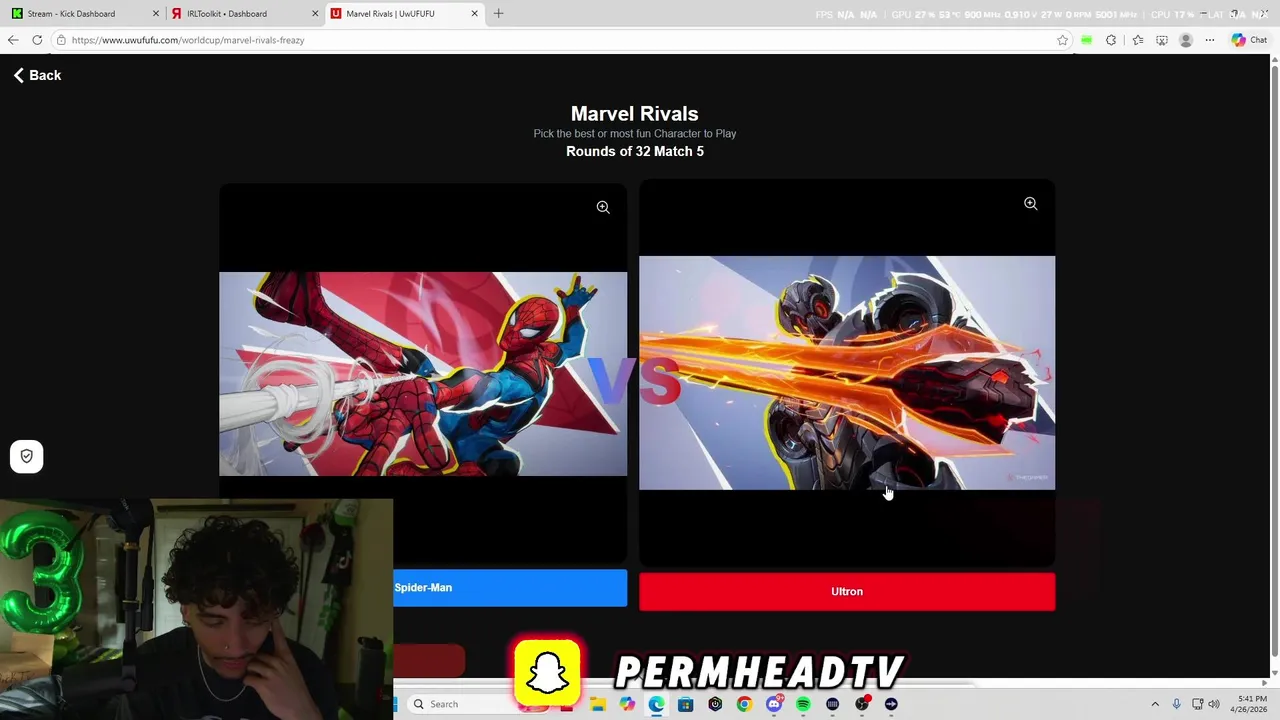The image size is (1280, 720).
Task: Show hidden system tray icons
Action: click(1155, 704)
